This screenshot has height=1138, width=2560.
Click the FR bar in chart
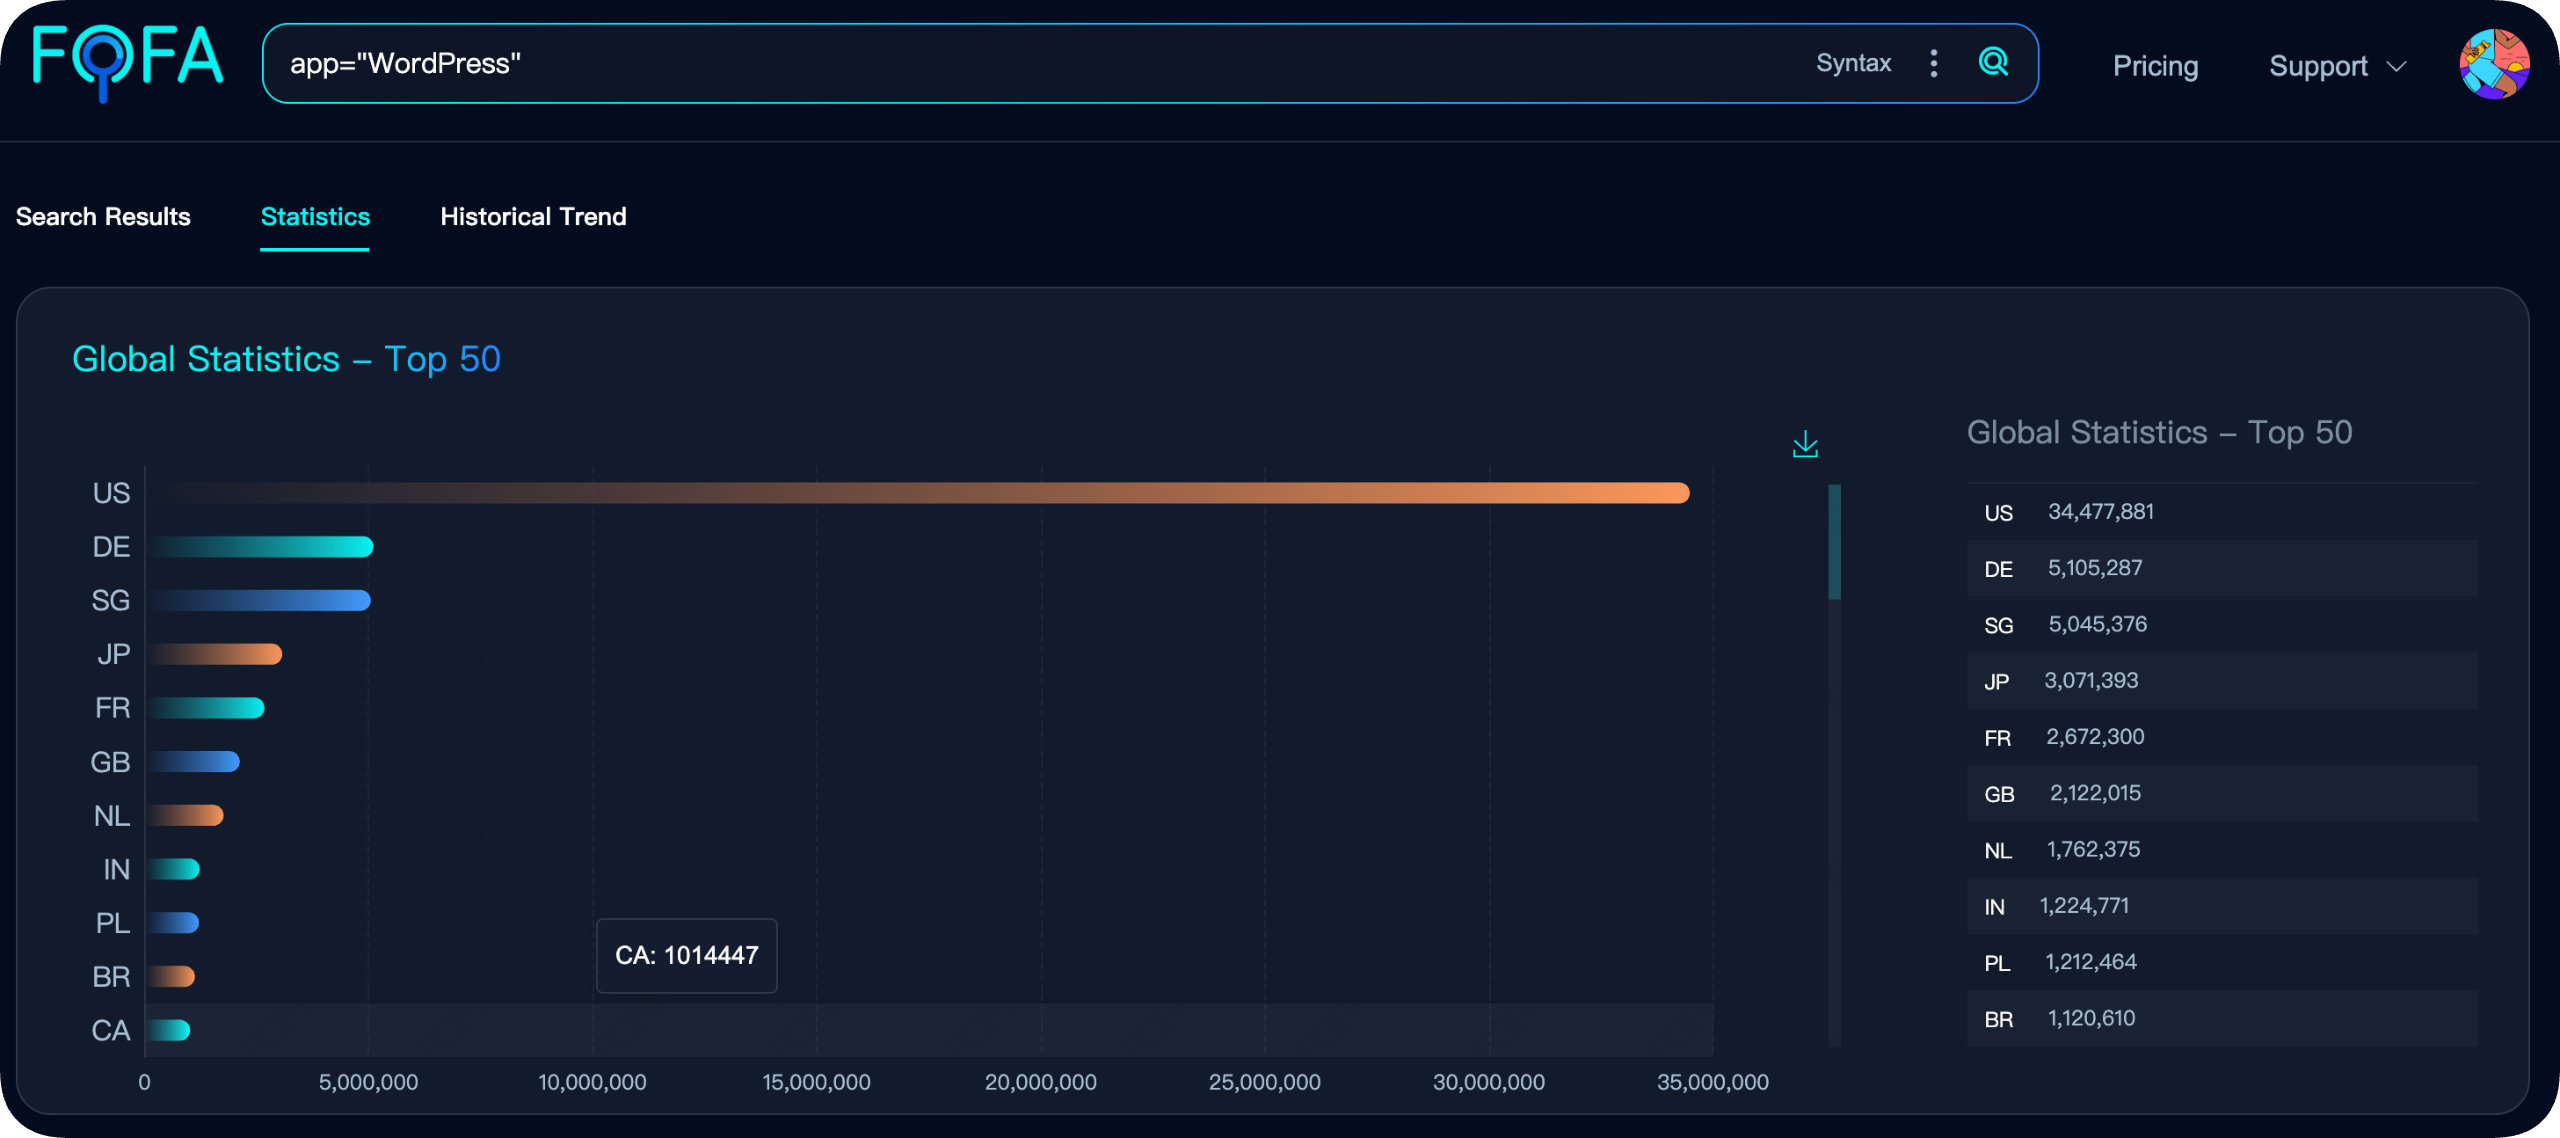pos(205,708)
